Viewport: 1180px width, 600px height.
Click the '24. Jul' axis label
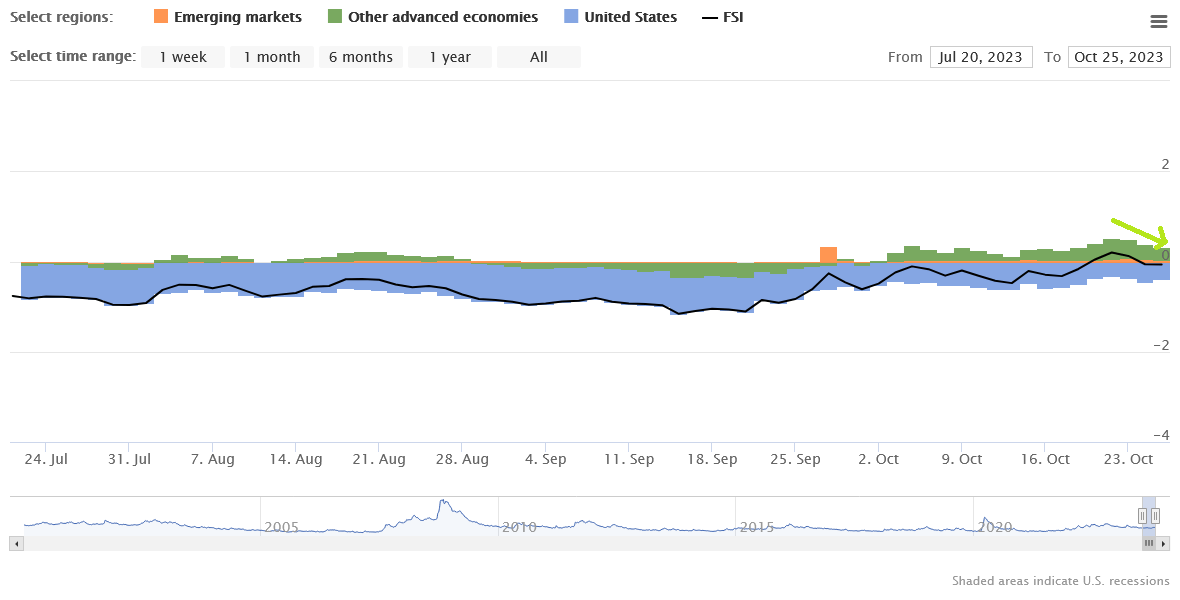tap(46, 459)
